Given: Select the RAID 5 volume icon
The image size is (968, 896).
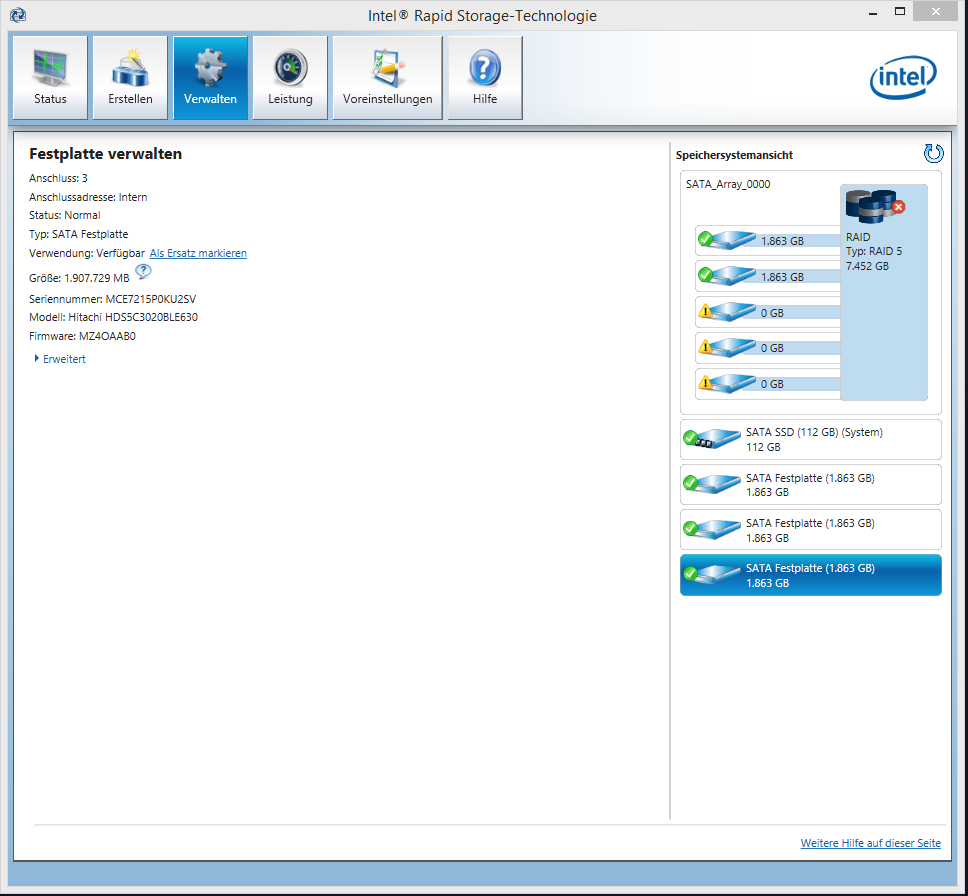Looking at the screenshot, I should [x=875, y=206].
